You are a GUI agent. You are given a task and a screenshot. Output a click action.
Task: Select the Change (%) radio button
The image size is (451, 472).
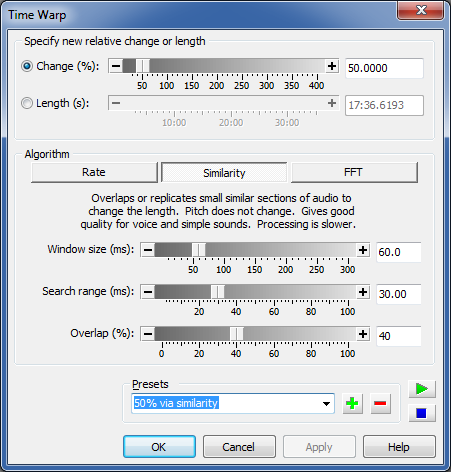coord(27,66)
